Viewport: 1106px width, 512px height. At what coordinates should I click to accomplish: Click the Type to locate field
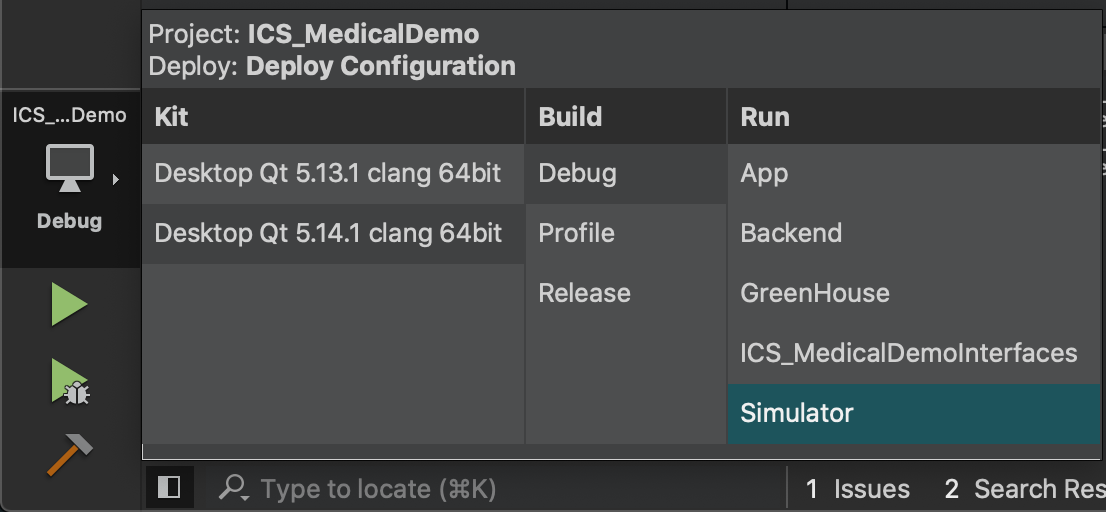494,488
